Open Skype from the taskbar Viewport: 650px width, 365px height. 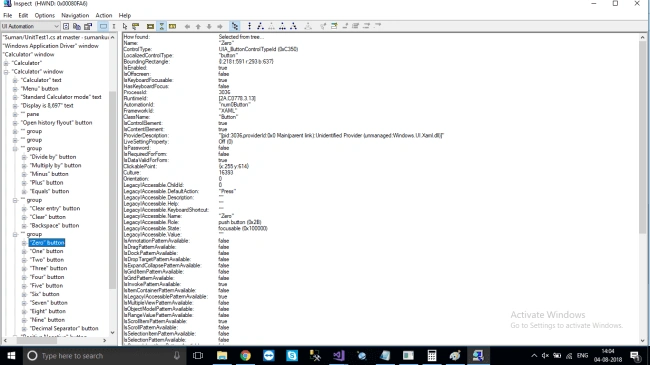tap(292, 356)
